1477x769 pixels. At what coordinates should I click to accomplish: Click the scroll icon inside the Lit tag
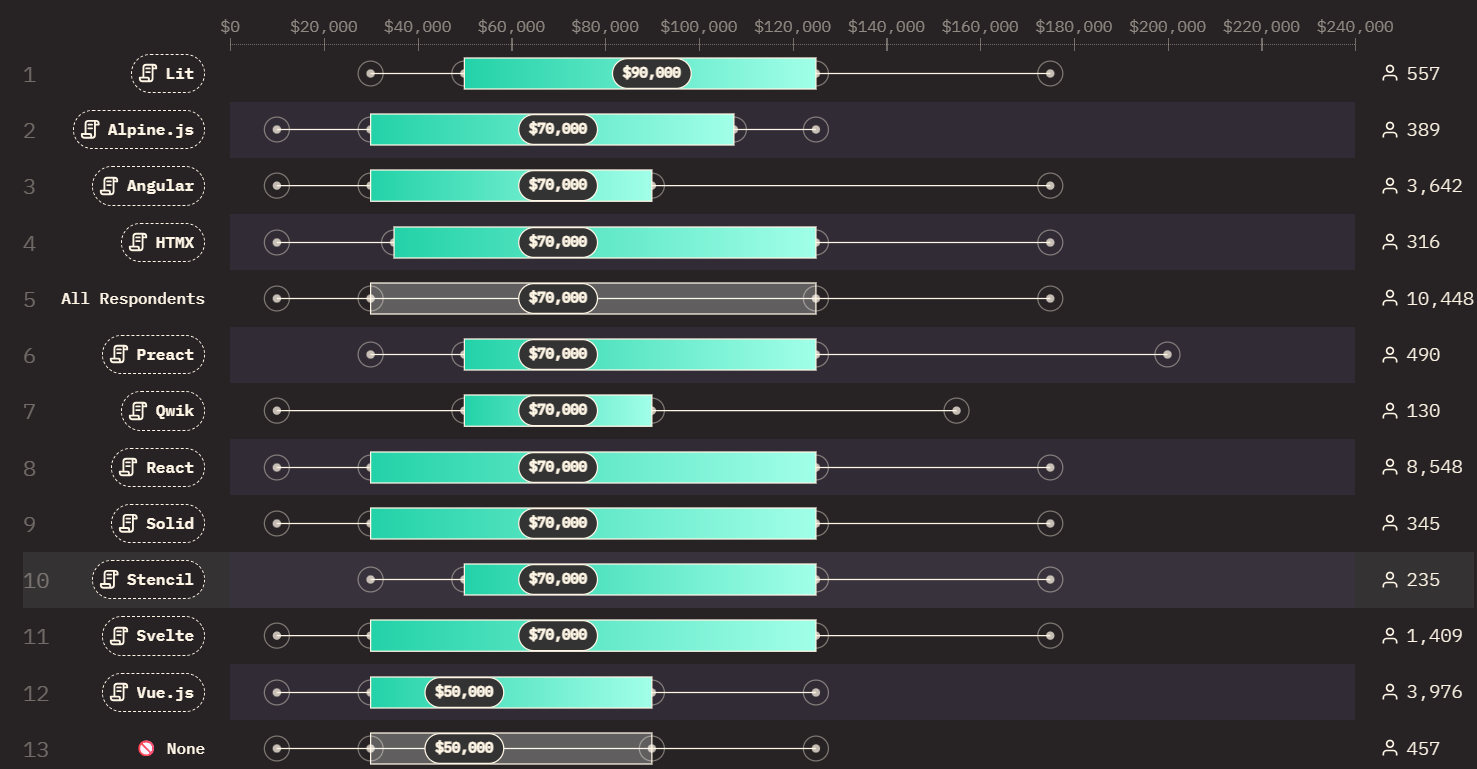(x=149, y=73)
